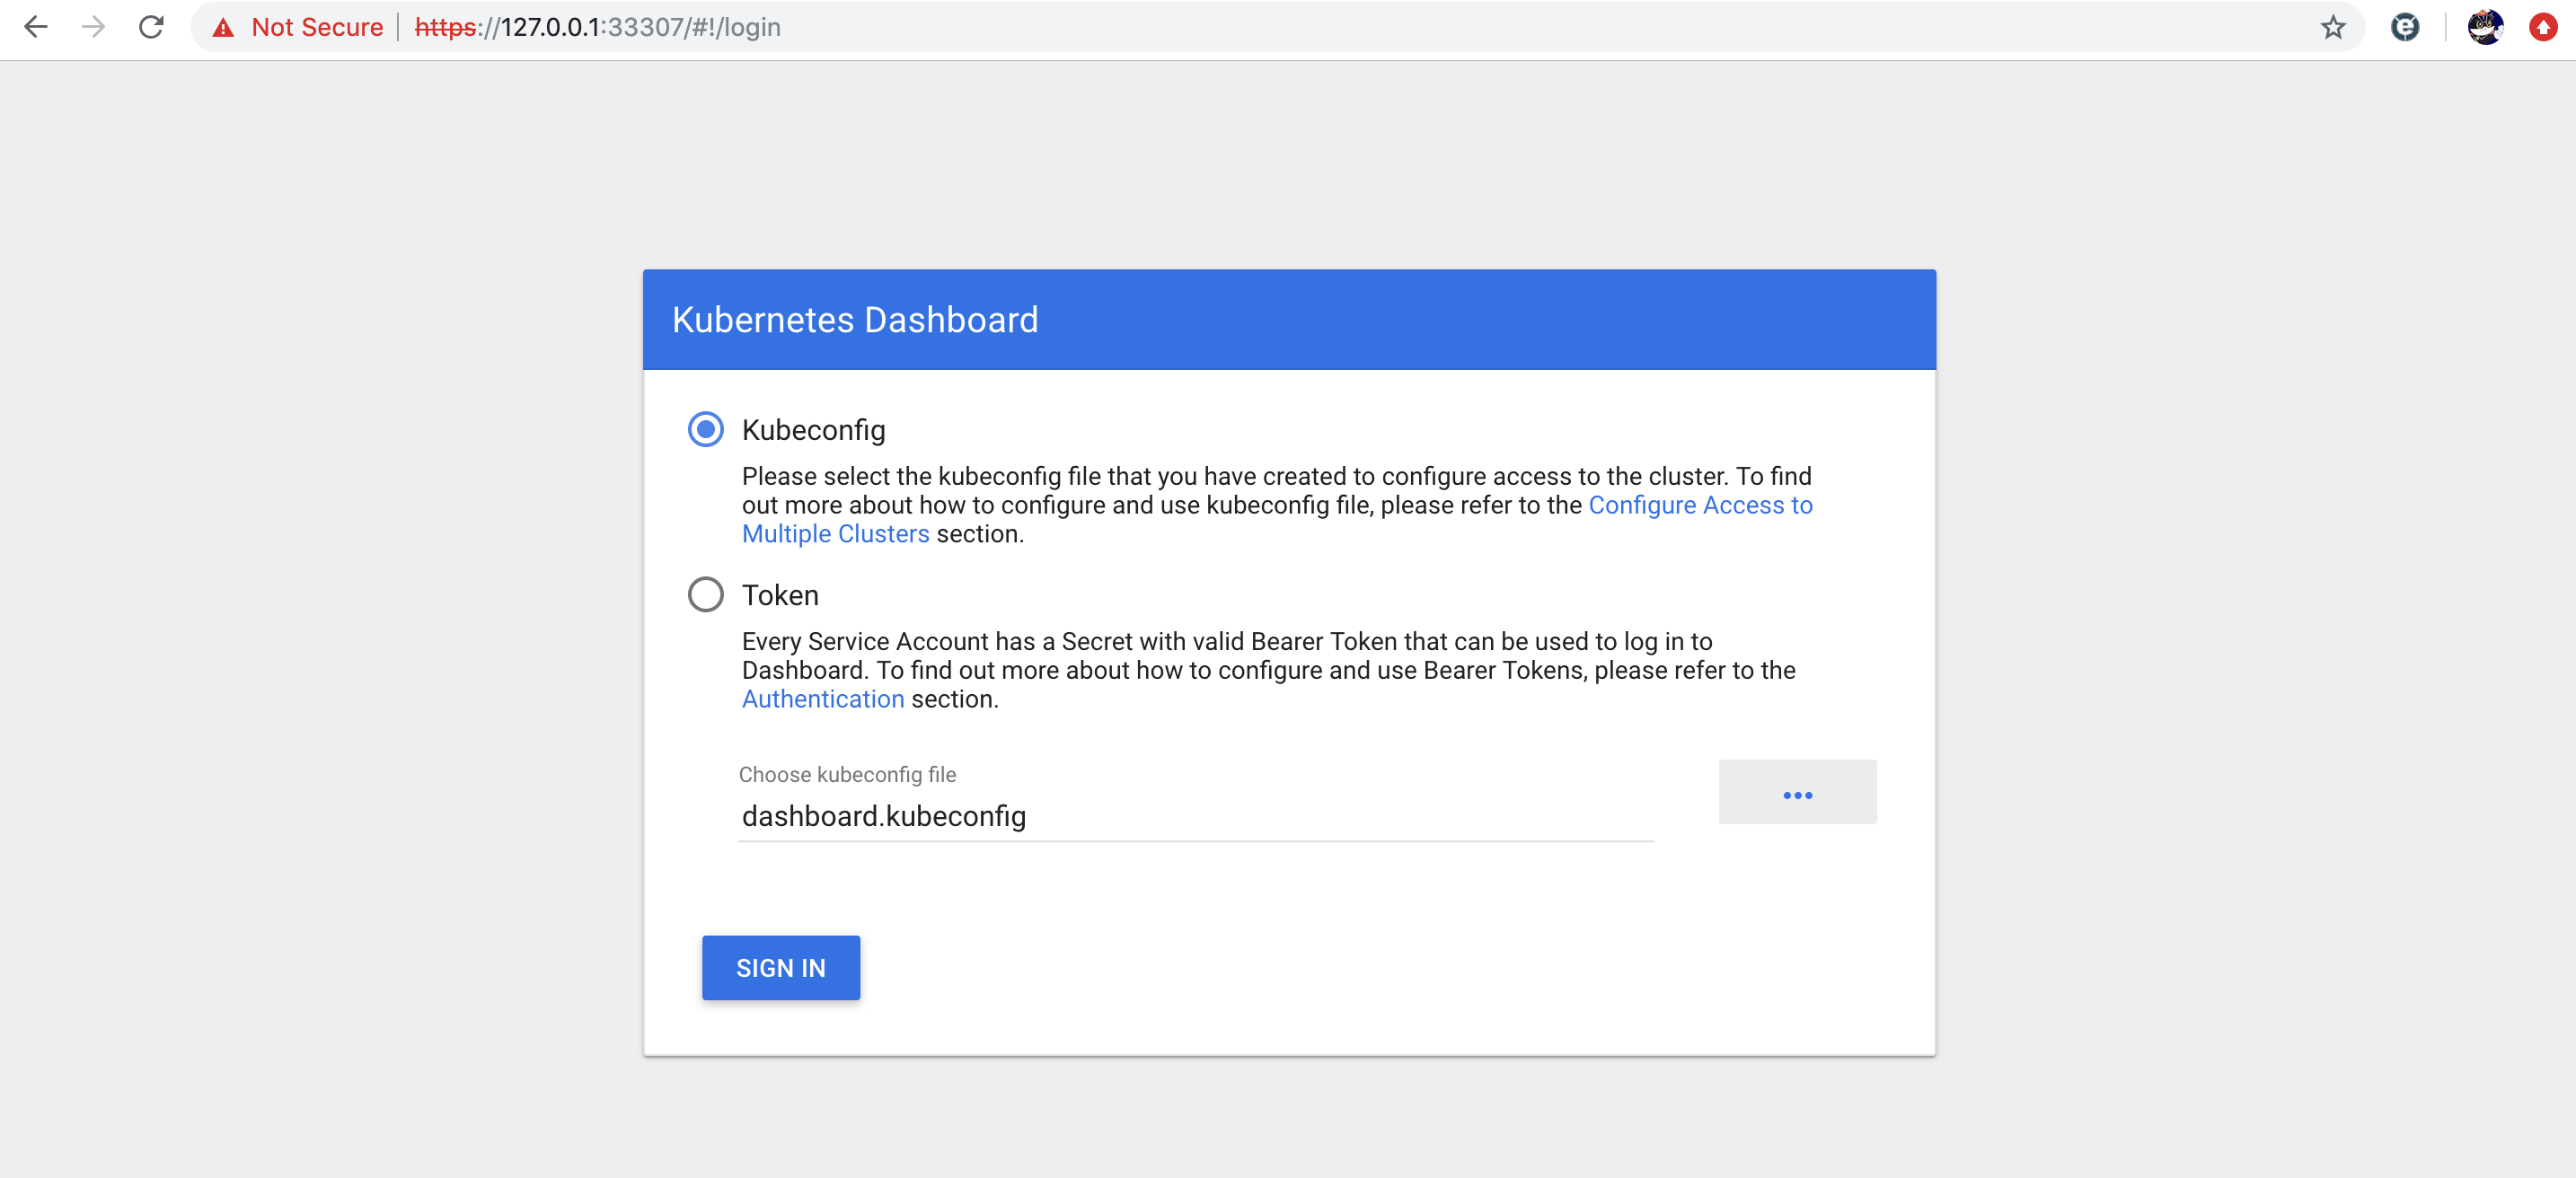The width and height of the screenshot is (2576, 1178).
Task: Open the Configure Access to Multiple Clusters link
Action: point(1699,505)
